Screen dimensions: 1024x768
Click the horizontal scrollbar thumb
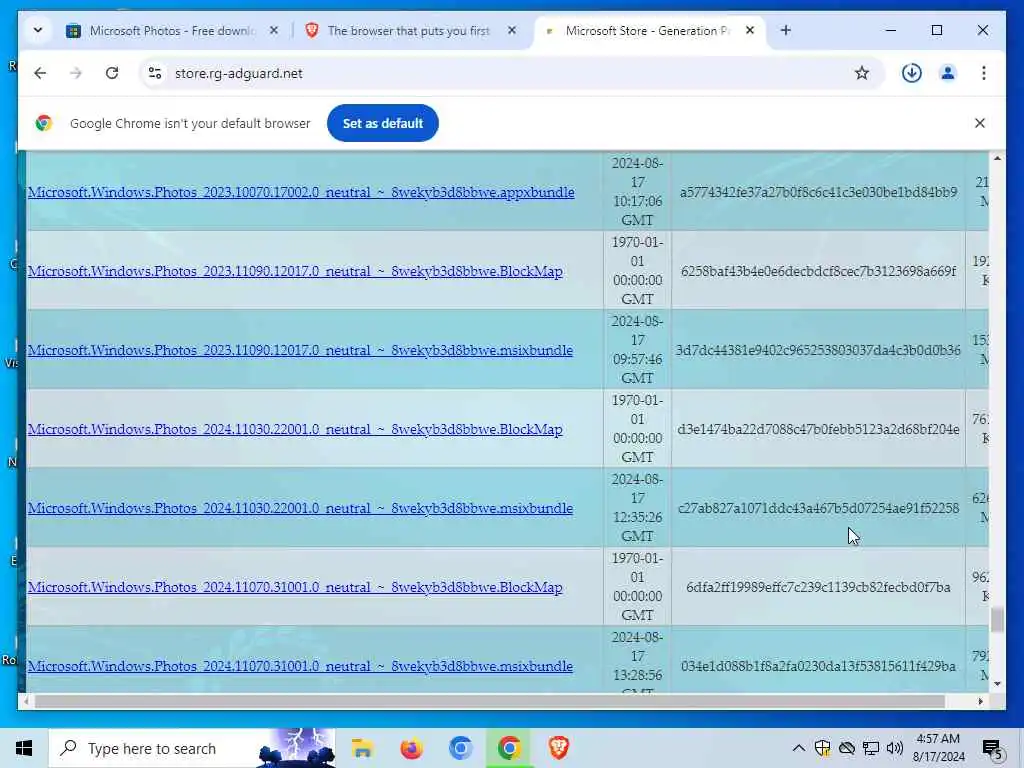coord(490,701)
